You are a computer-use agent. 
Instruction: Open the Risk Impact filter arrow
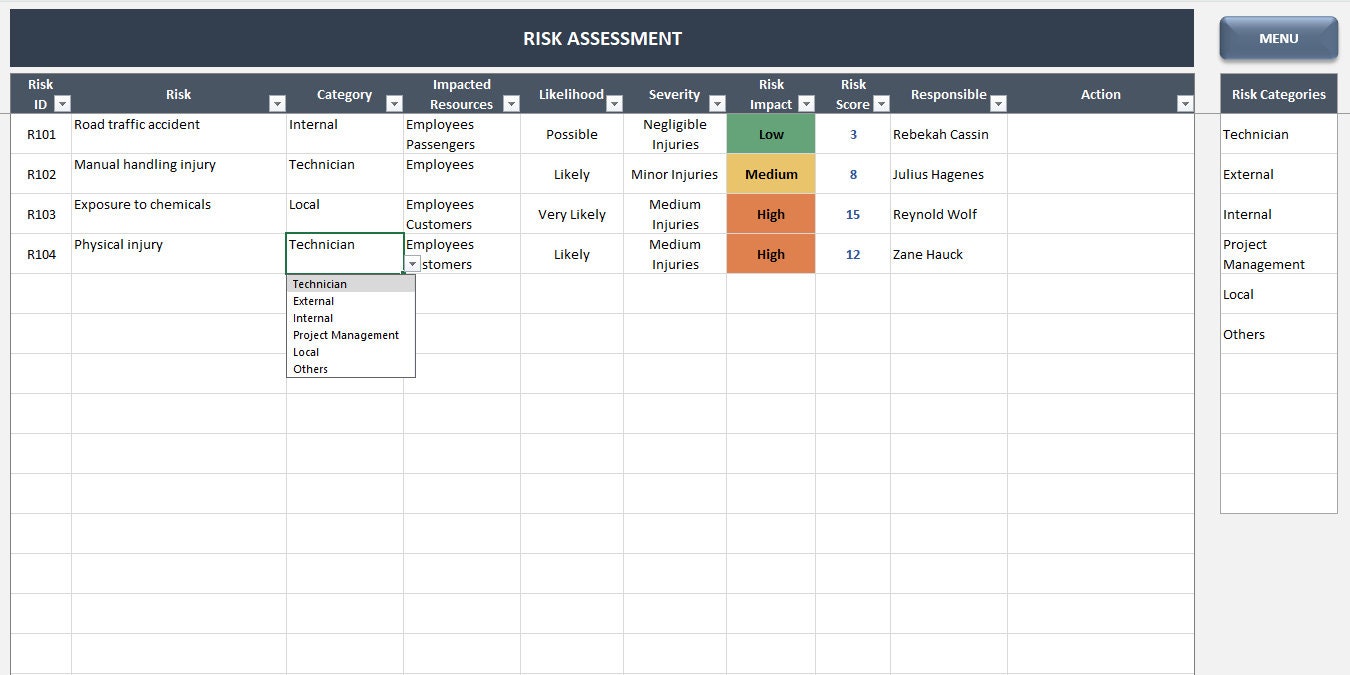click(x=806, y=104)
